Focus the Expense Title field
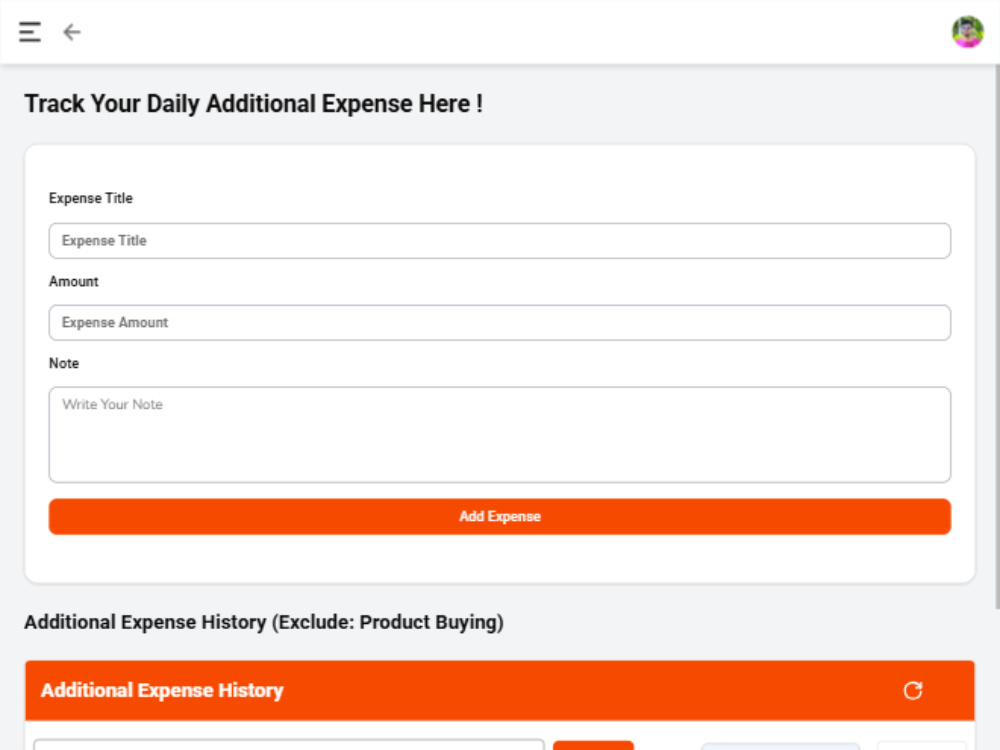Screen dimensions: 1000x750 tap(499, 241)
